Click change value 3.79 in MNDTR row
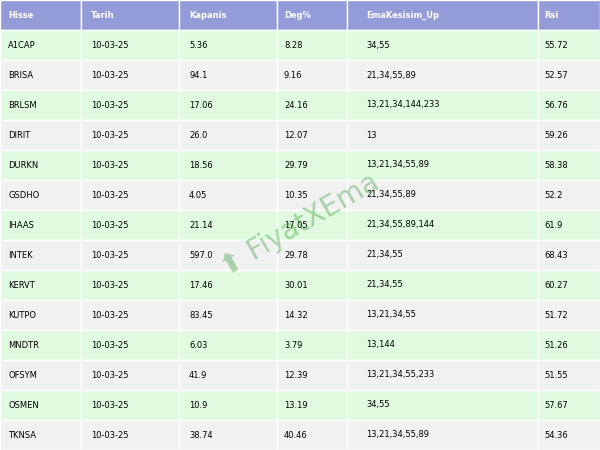This screenshot has height=450, width=600. [293, 345]
